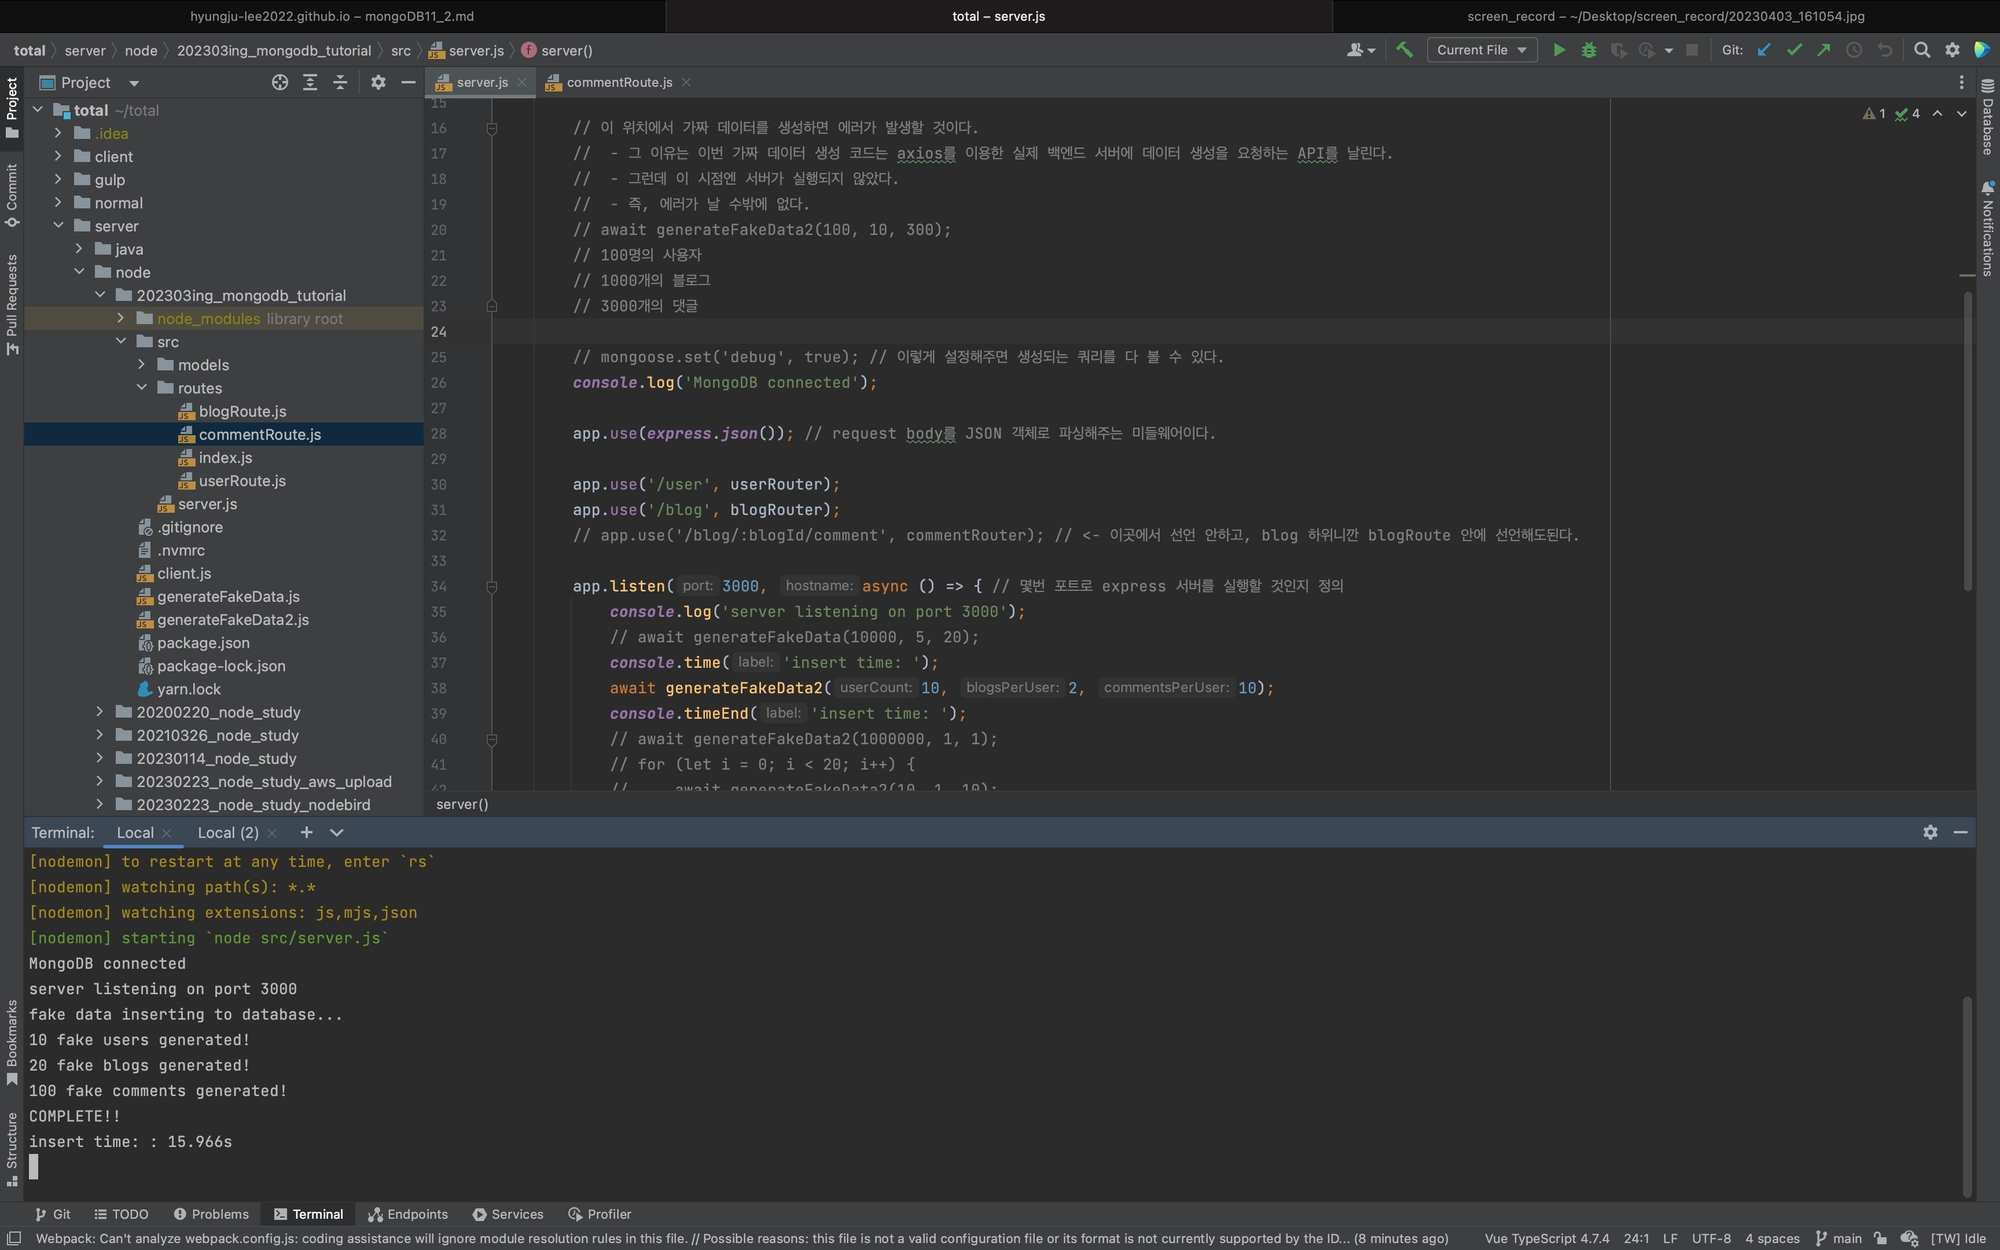Open the Current File run configuration dropdown
The image size is (2000, 1250).
[1481, 50]
